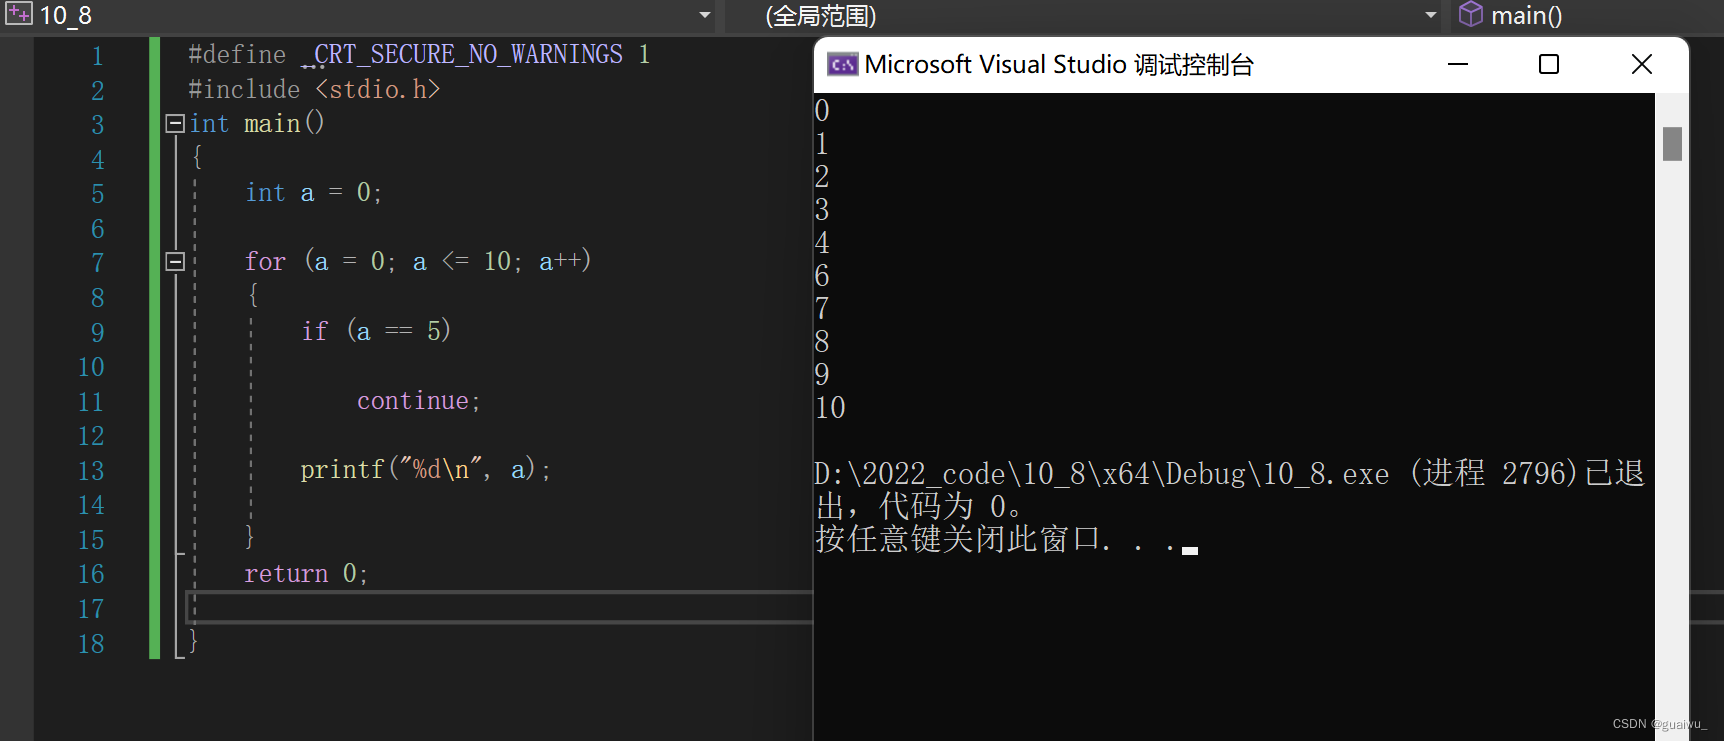Click output value 6 in the console
Screen dimensions: 1724x741
click(x=822, y=275)
